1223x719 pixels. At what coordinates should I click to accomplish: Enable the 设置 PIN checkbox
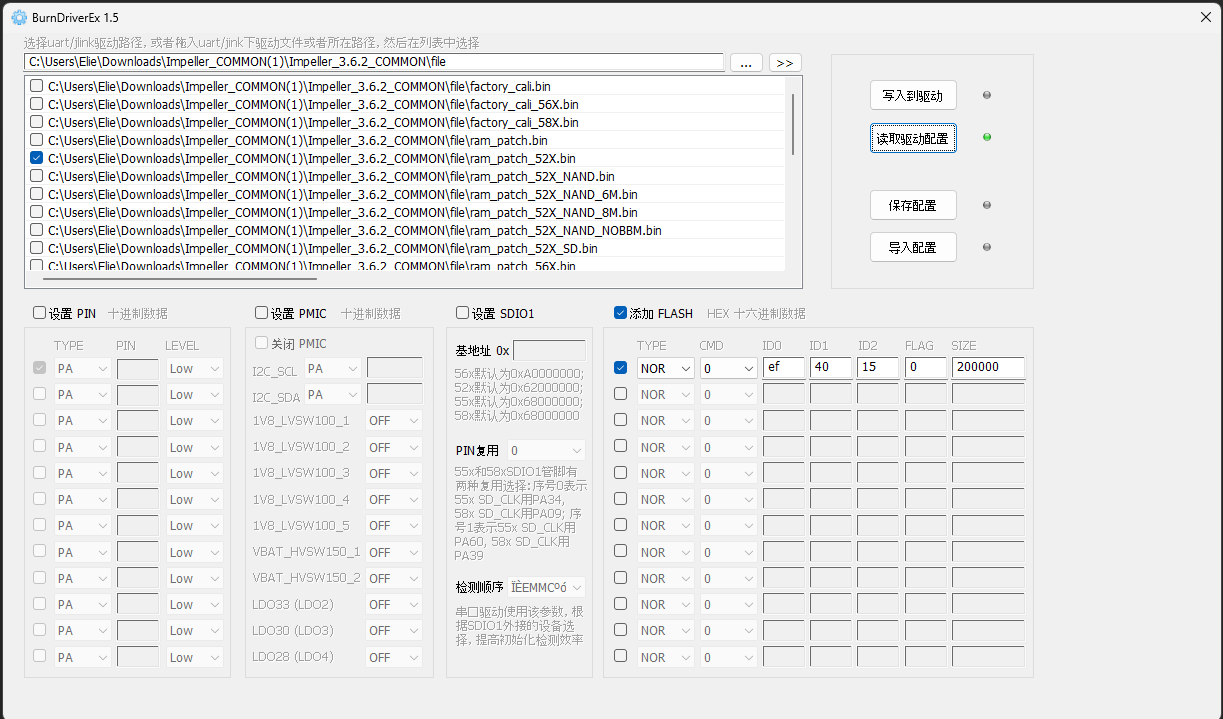[x=40, y=313]
